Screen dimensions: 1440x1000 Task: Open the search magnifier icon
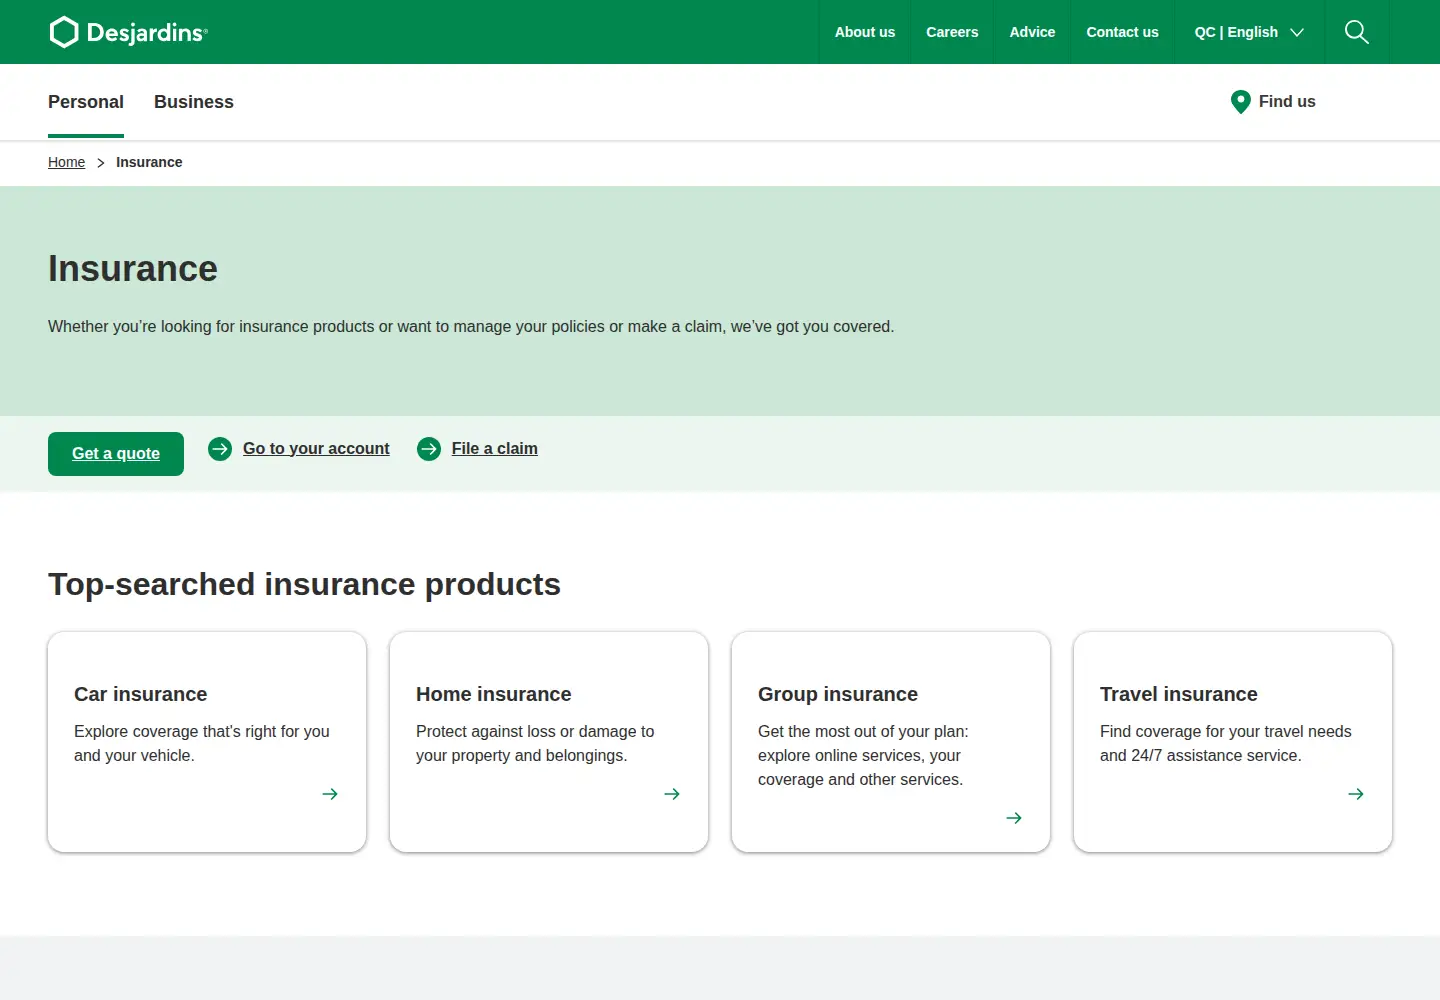(1357, 32)
